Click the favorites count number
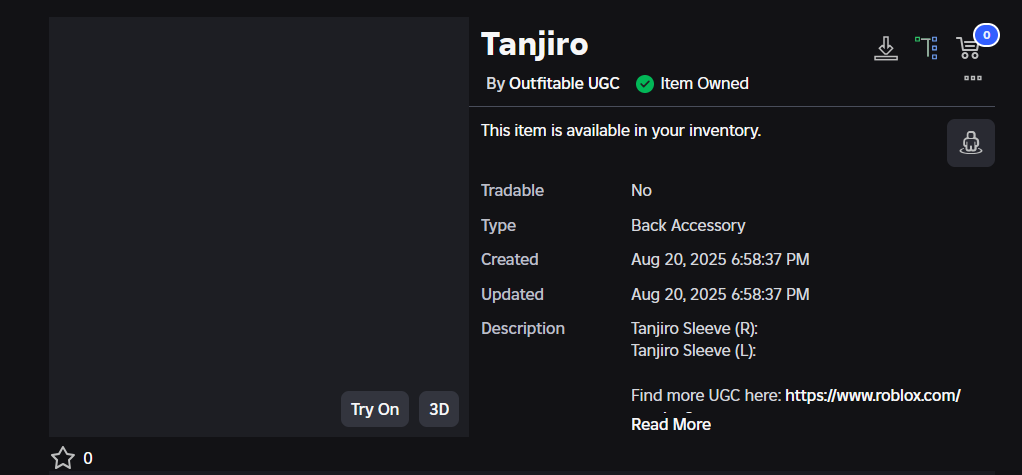Image resolution: width=1022 pixels, height=475 pixels. (x=88, y=459)
